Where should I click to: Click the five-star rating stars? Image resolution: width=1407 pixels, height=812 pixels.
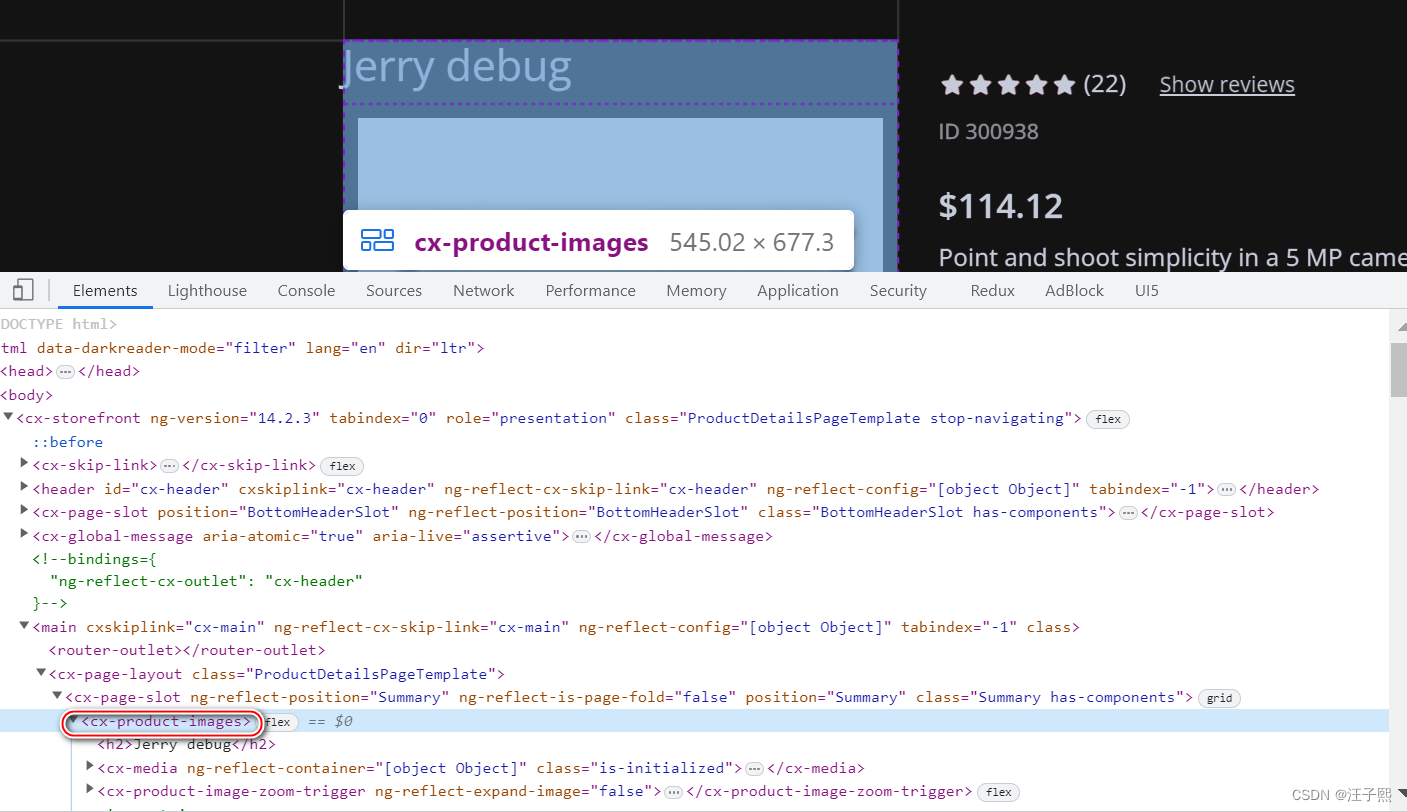click(x=1008, y=85)
